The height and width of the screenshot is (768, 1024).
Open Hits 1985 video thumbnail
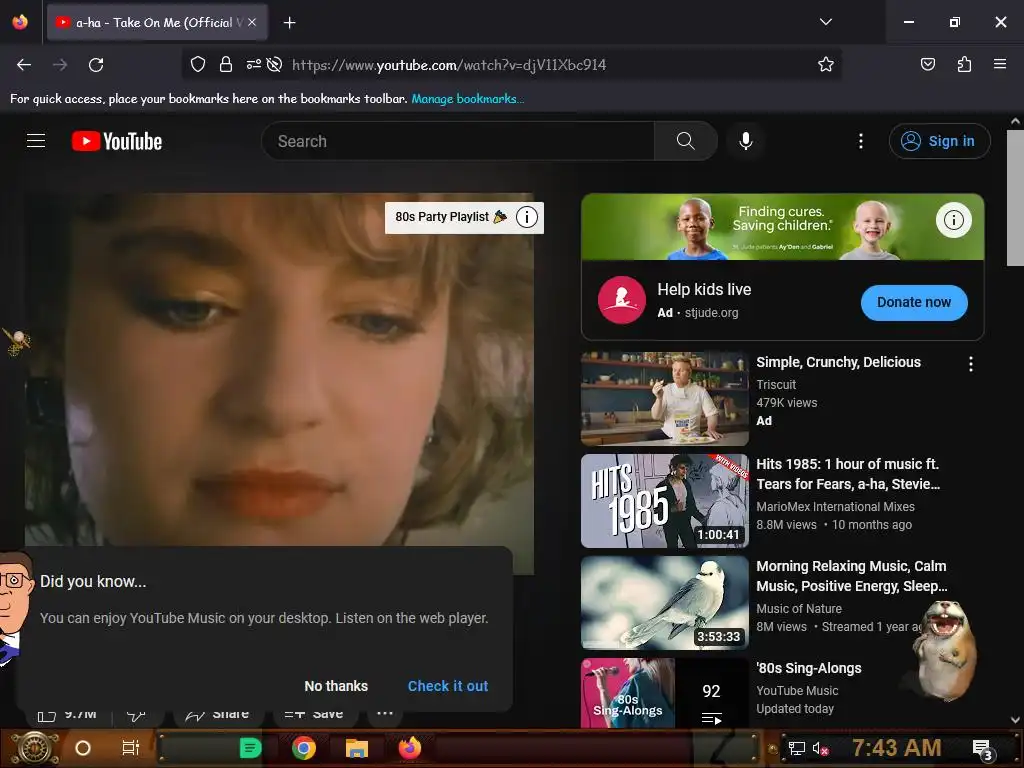[664, 501]
